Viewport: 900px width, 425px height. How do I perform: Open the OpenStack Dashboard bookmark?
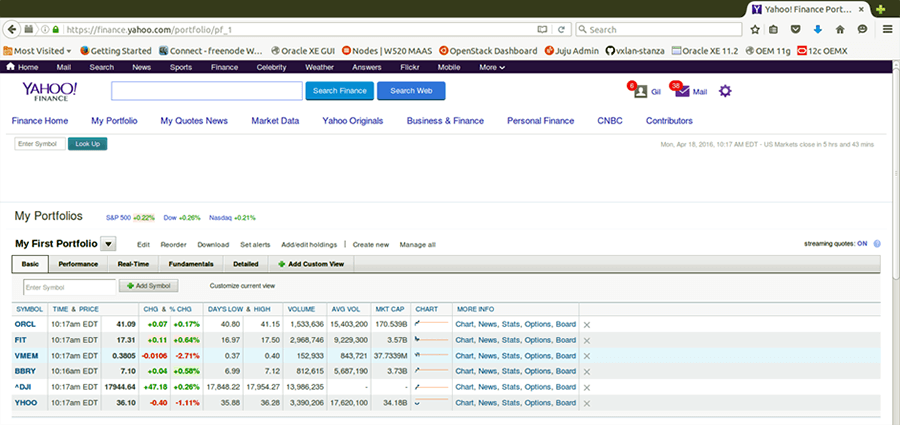(488, 51)
